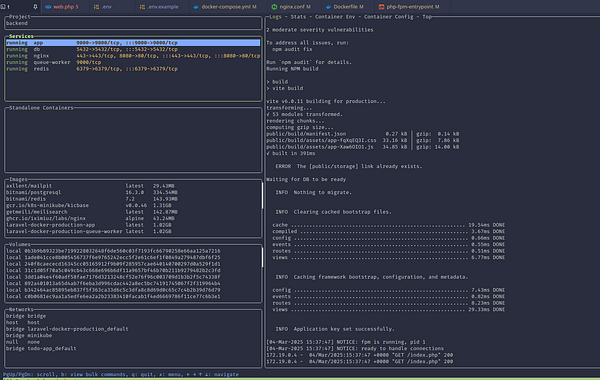Image resolution: width=600 pixels, height=380 pixels.
Task: Click the PHP icon on web.php tab
Action: 48,7
